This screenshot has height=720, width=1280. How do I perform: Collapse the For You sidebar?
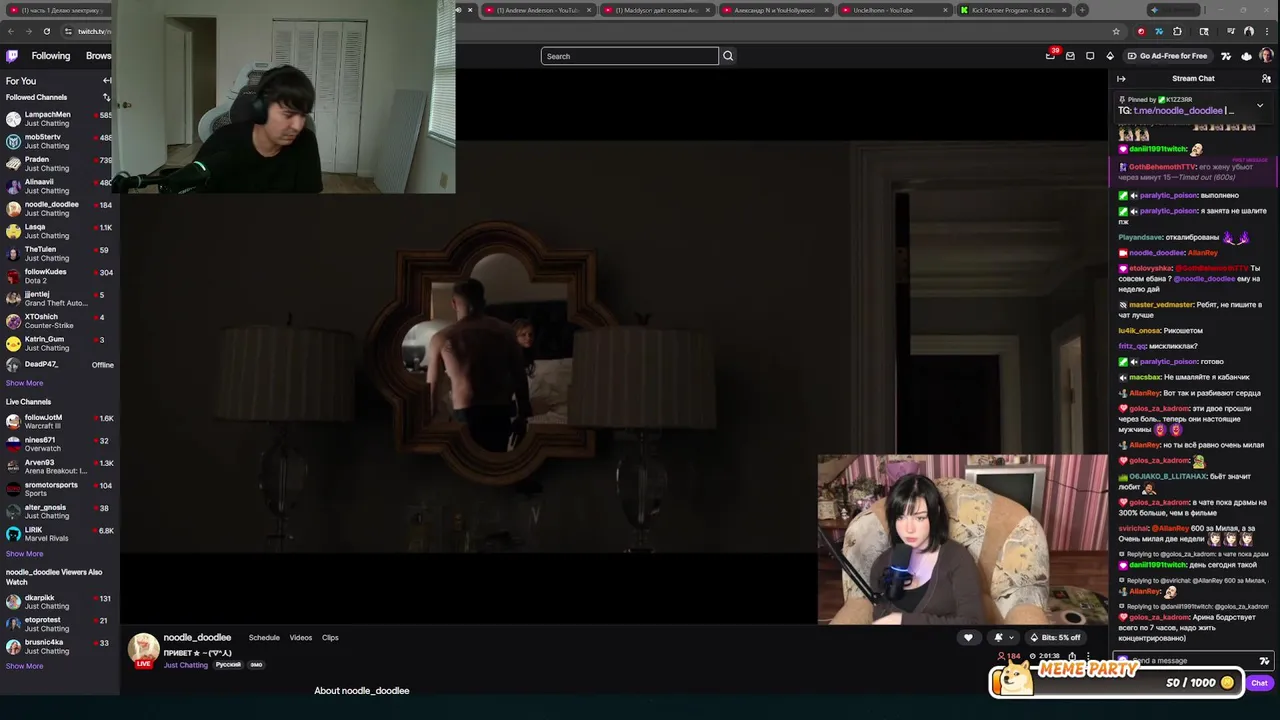(107, 80)
